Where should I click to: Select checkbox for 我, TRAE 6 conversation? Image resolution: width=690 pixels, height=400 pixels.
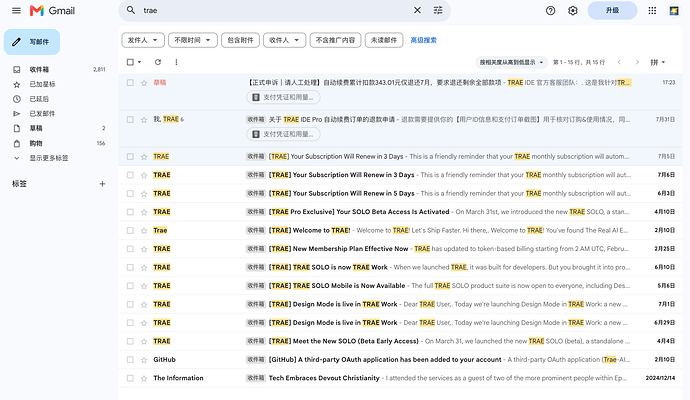coord(130,120)
